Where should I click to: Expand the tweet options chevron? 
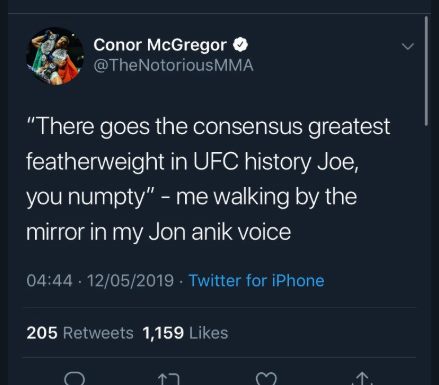[408, 46]
